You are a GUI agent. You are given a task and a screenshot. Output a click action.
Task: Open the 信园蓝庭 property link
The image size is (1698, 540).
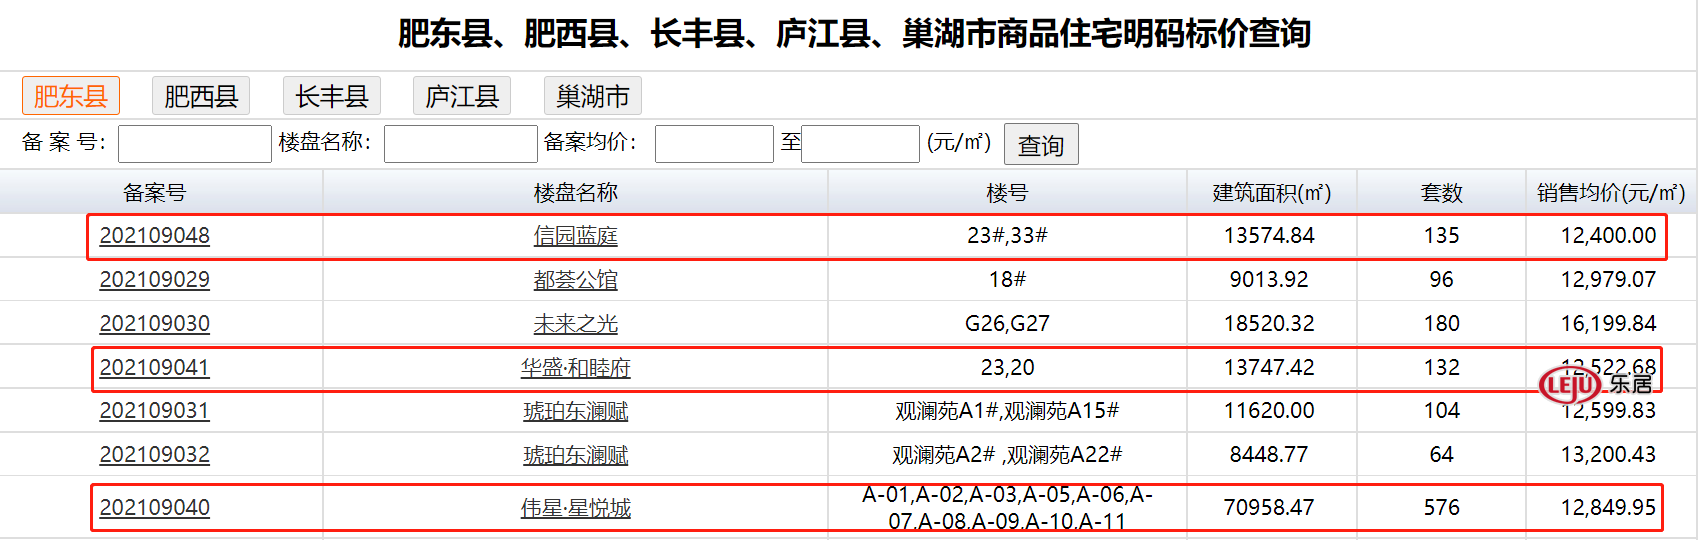point(576,236)
